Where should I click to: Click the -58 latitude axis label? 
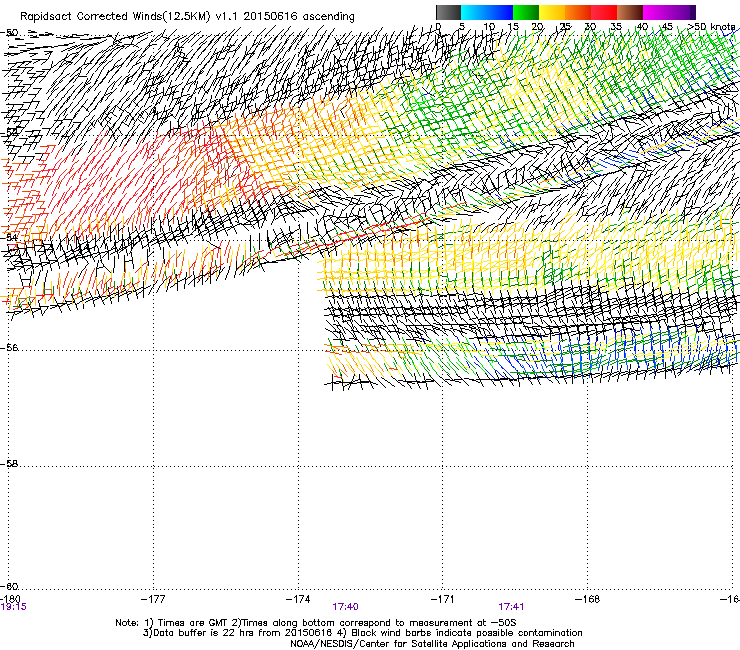tap(9, 464)
